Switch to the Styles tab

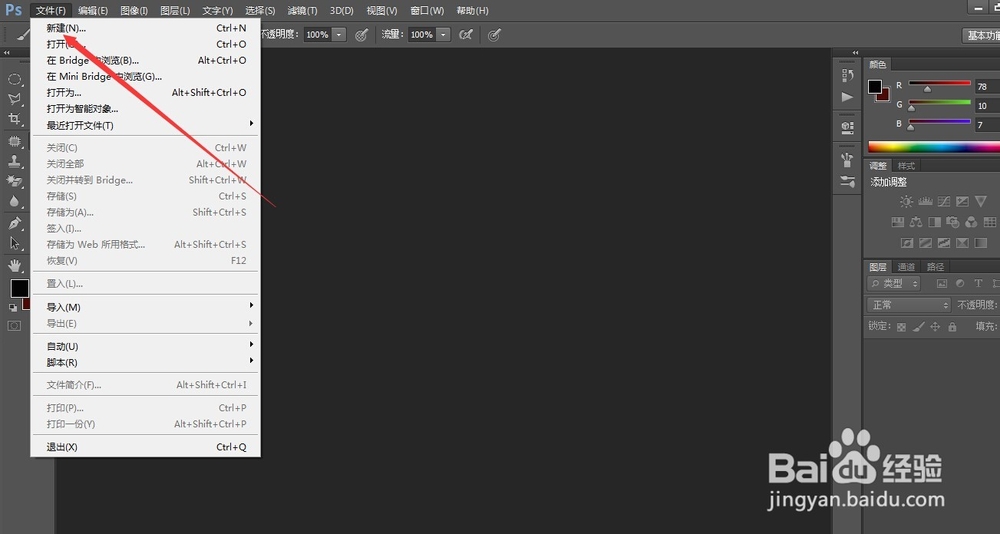click(x=906, y=166)
